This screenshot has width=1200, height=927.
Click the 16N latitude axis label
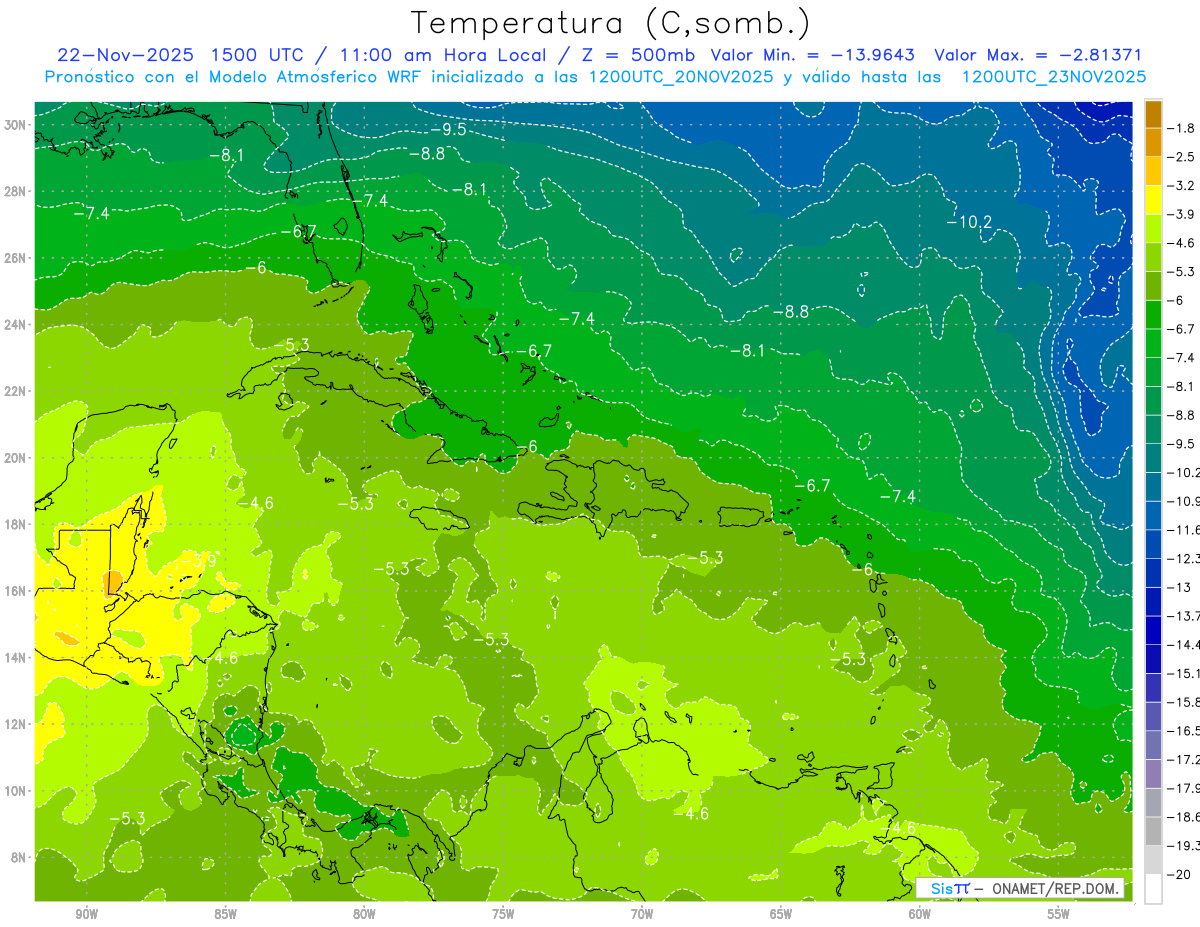17,591
